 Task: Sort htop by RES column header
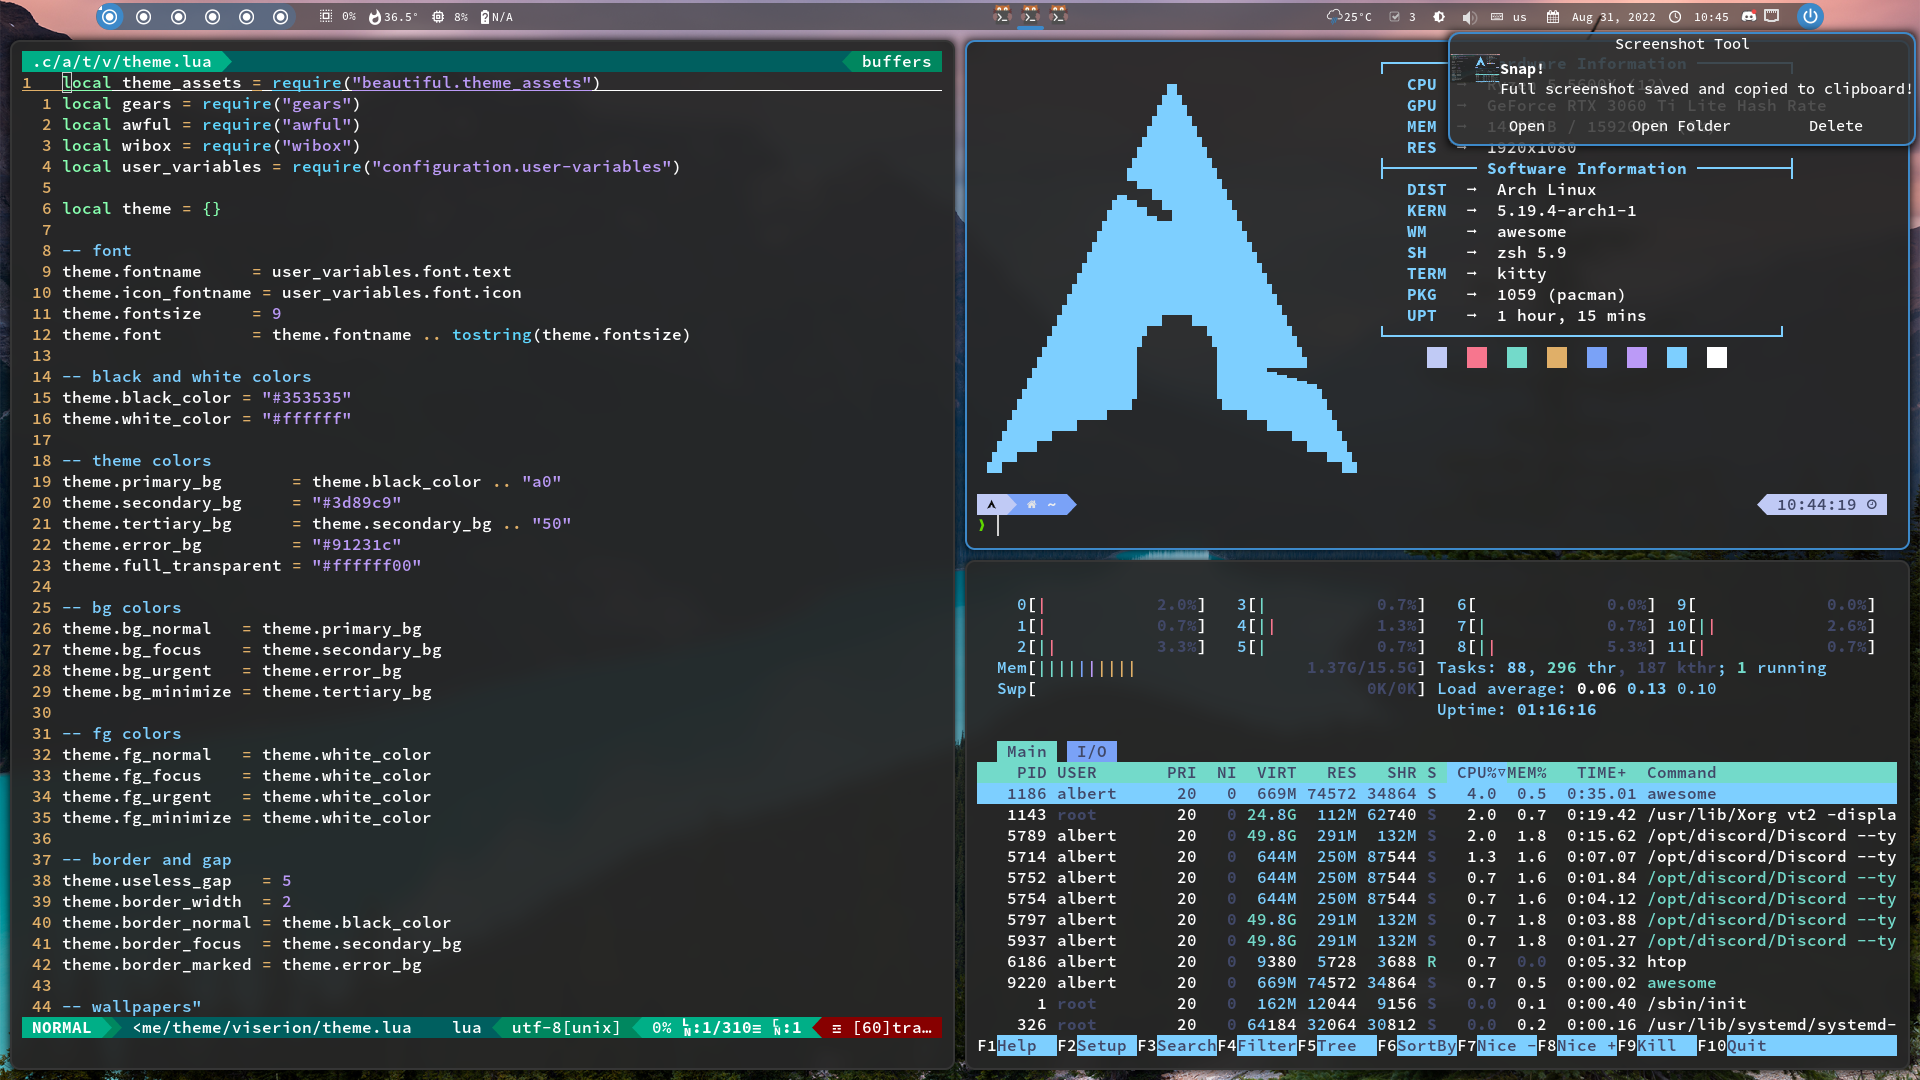[1341, 772]
